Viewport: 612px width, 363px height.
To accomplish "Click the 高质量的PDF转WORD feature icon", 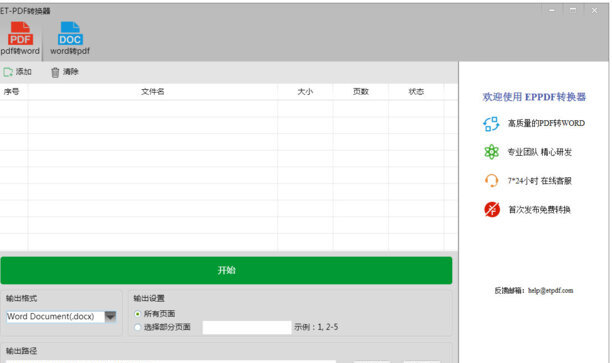I will coord(491,124).
